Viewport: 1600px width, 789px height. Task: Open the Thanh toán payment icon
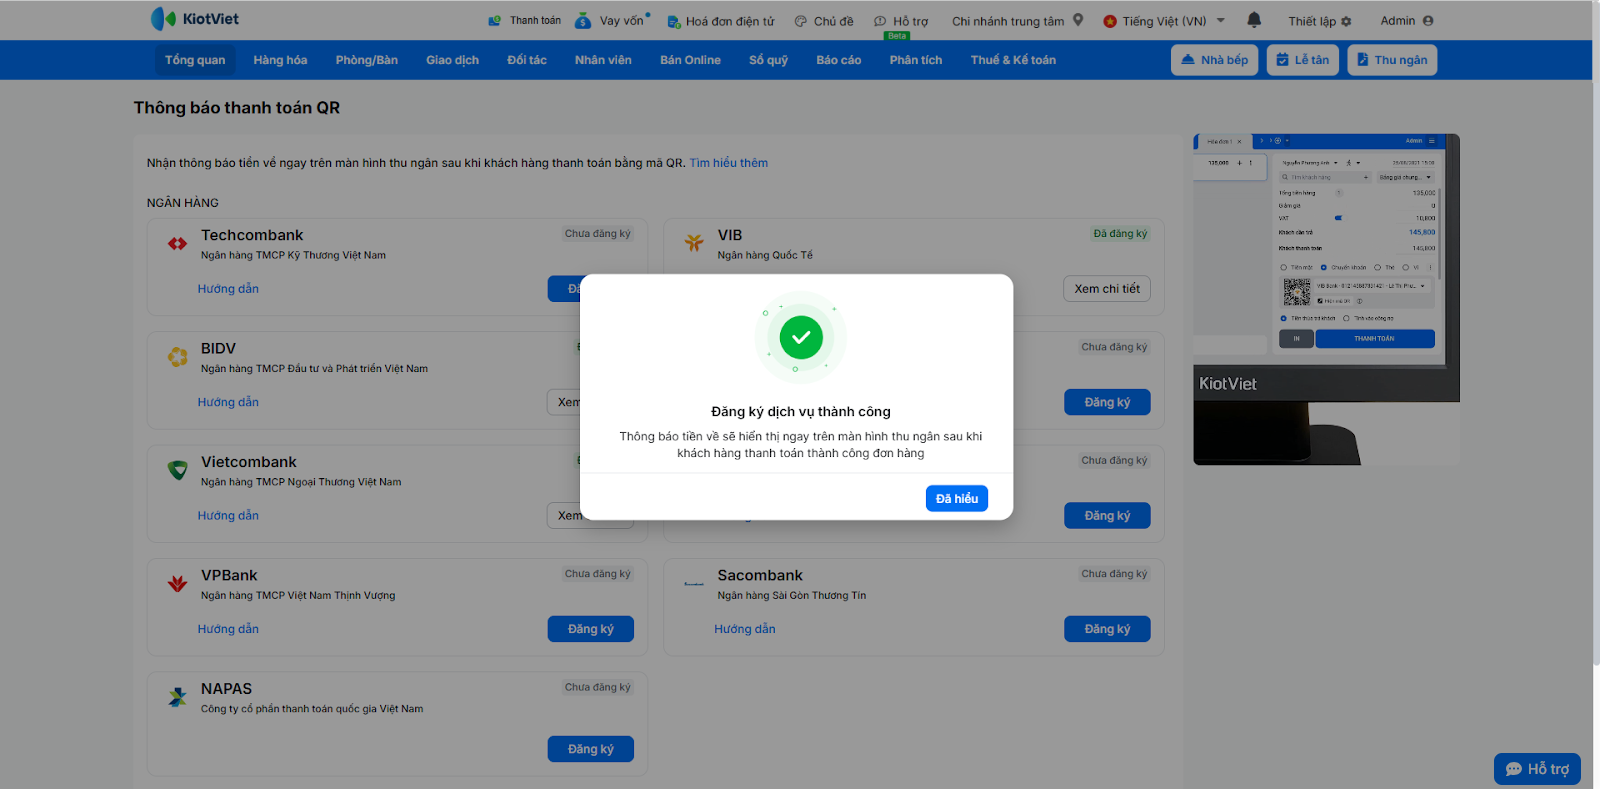(x=494, y=20)
